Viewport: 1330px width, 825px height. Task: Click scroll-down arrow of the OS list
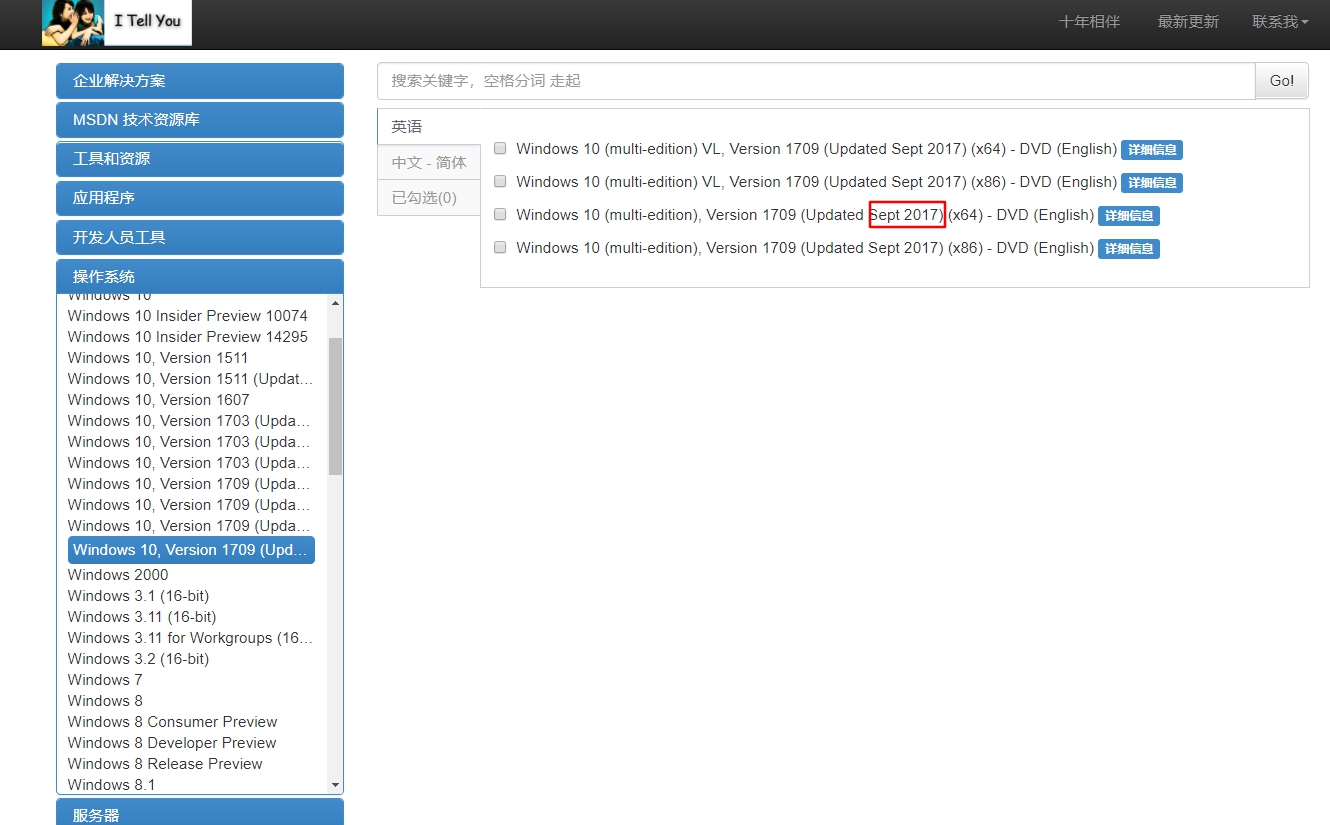pos(335,785)
